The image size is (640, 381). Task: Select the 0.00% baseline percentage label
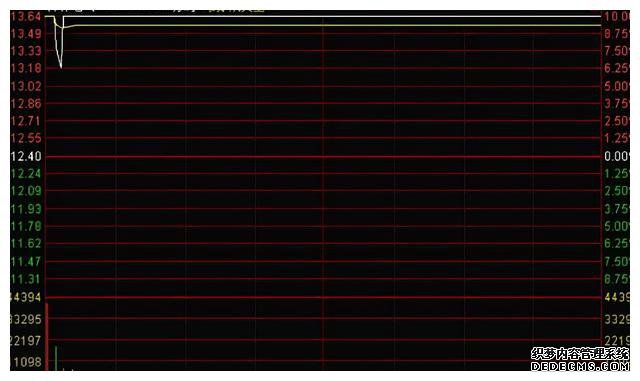coord(616,156)
